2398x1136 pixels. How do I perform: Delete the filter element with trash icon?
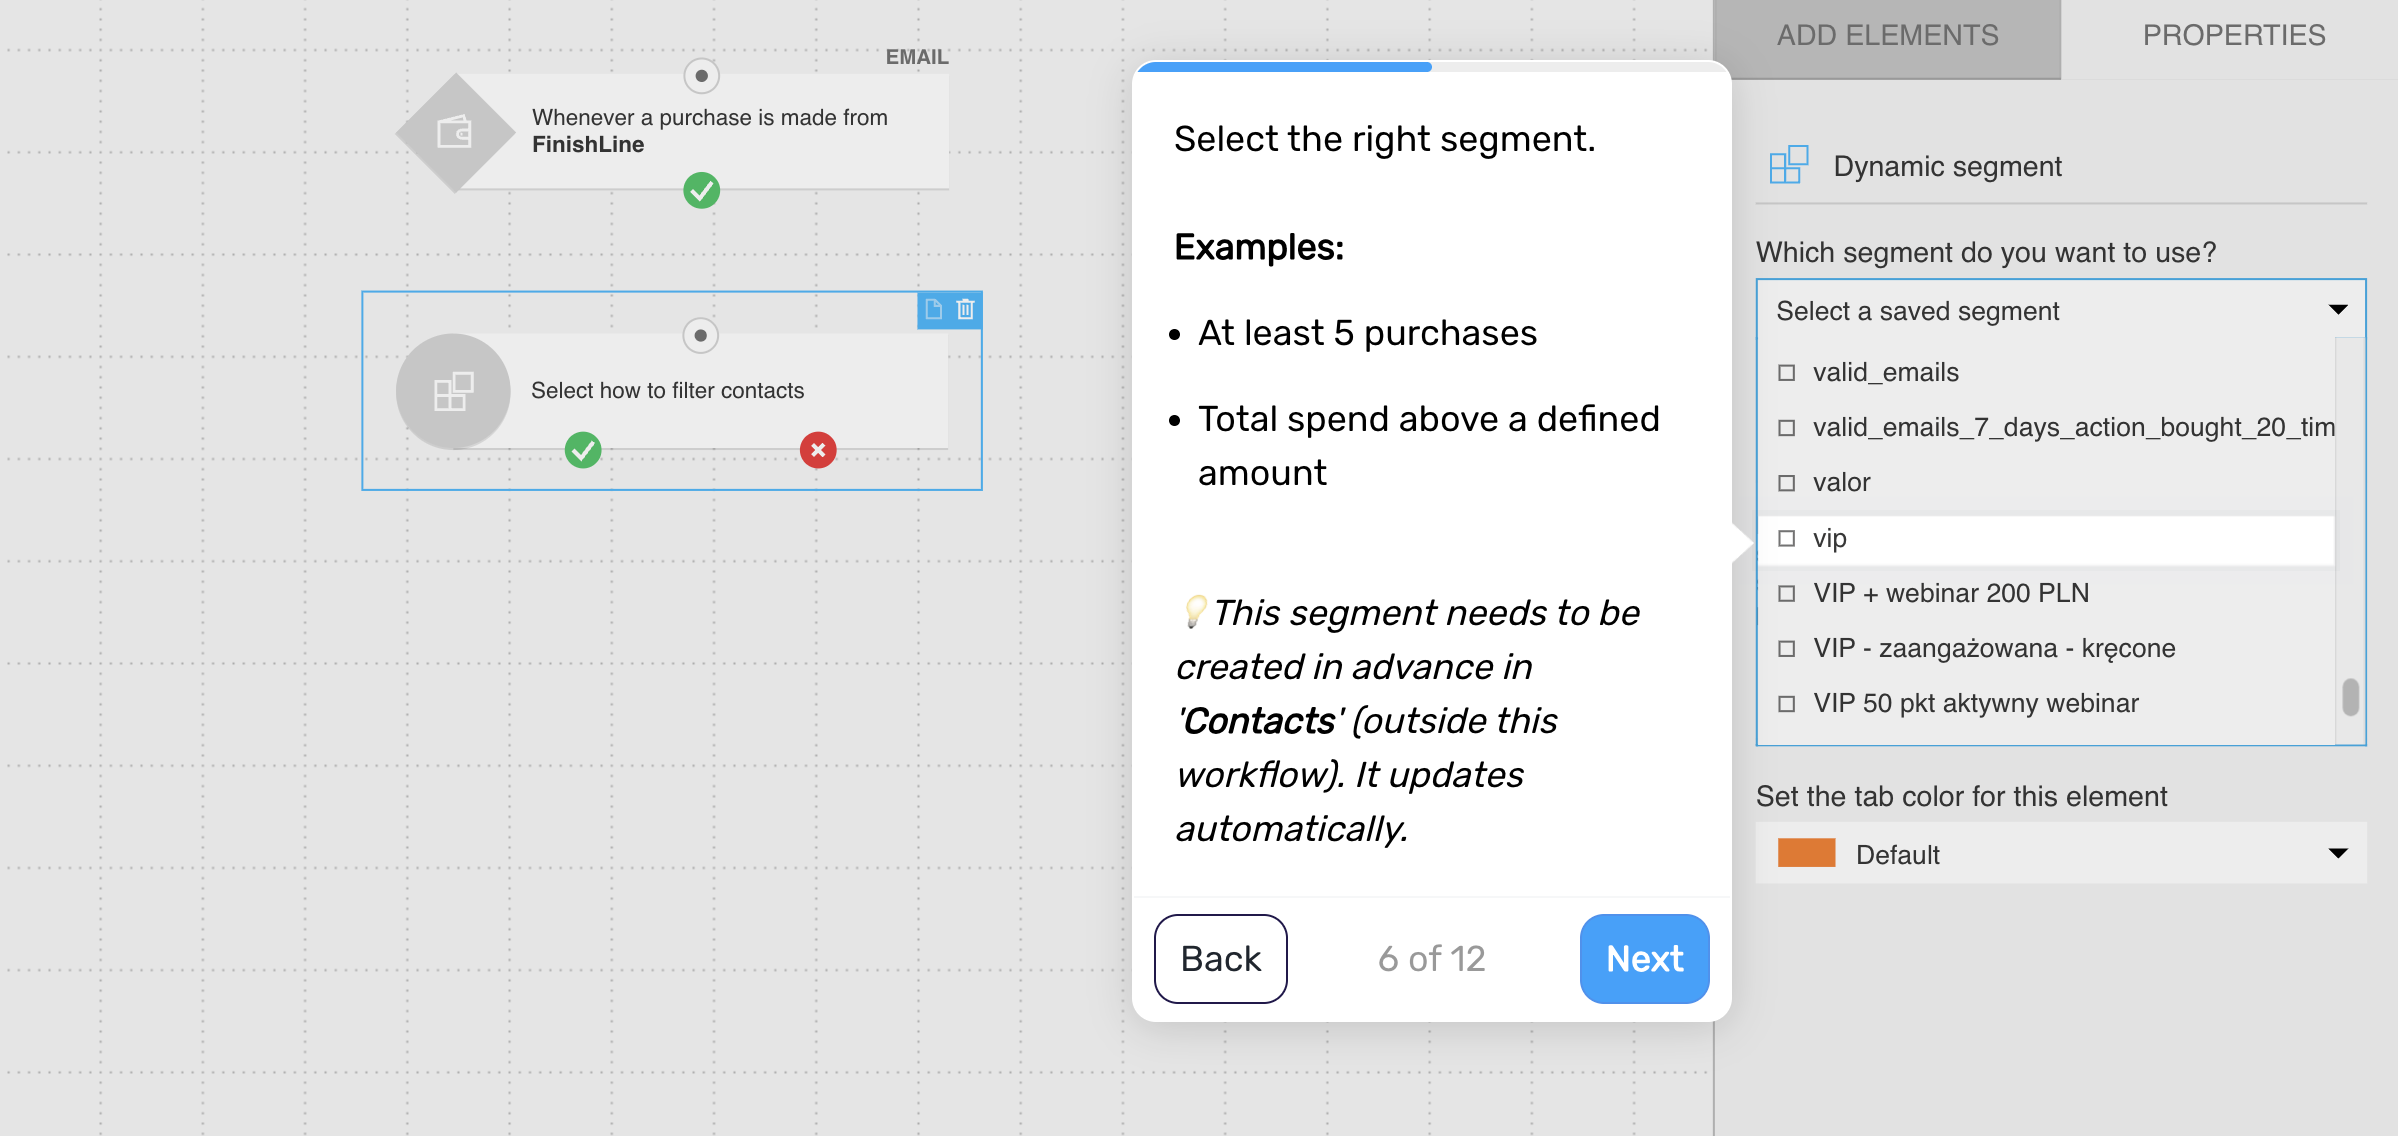point(965,309)
